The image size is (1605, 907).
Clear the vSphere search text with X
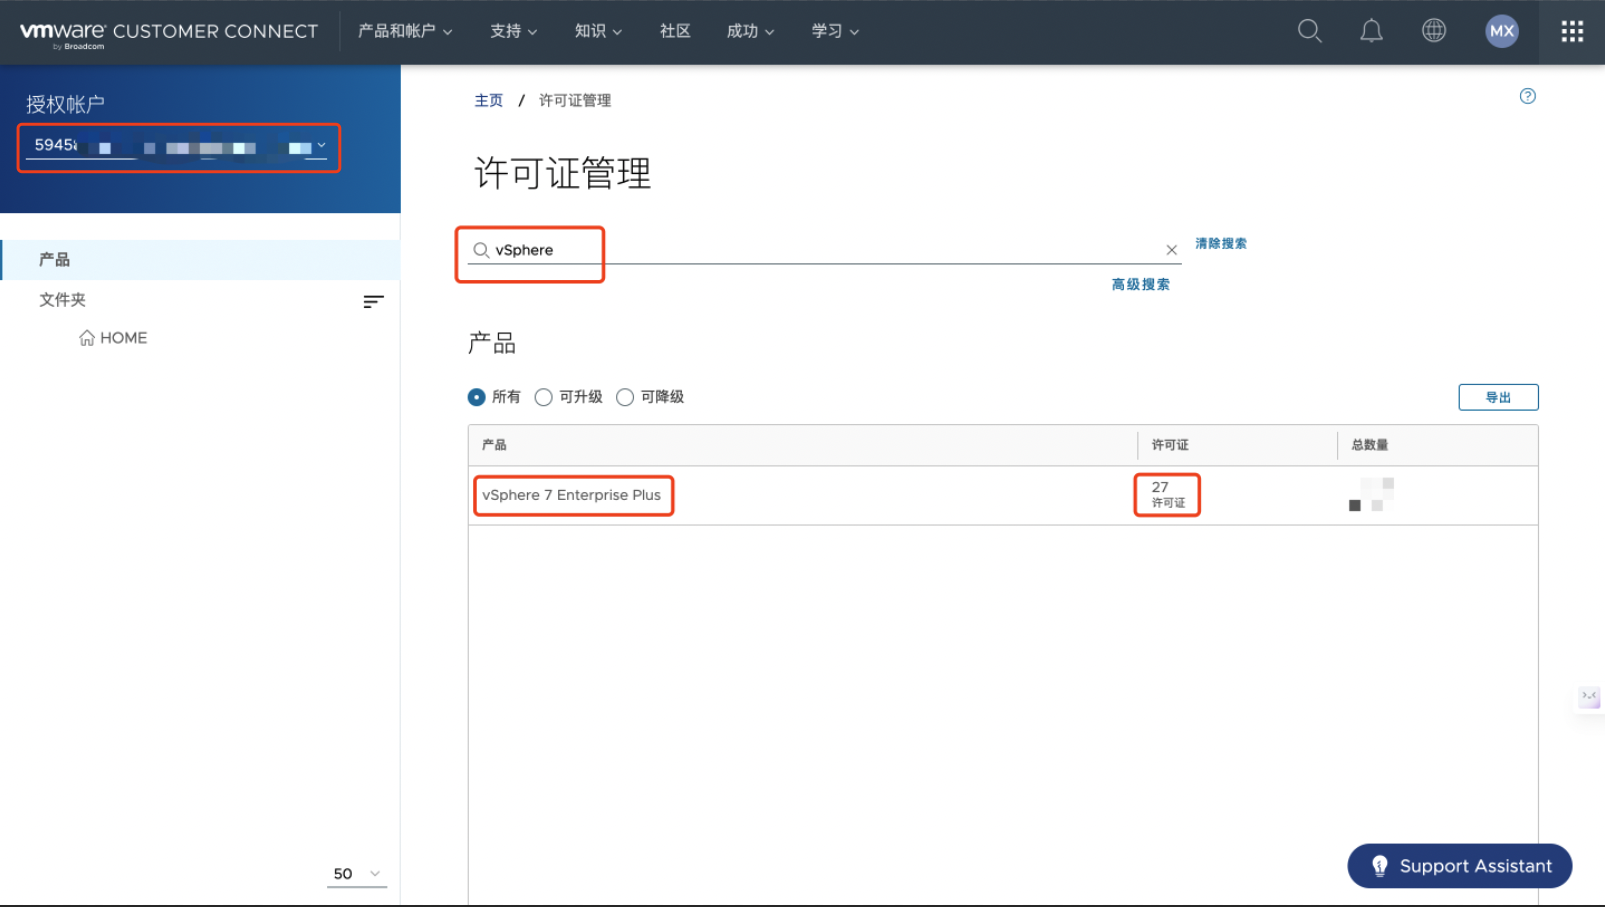click(1171, 250)
